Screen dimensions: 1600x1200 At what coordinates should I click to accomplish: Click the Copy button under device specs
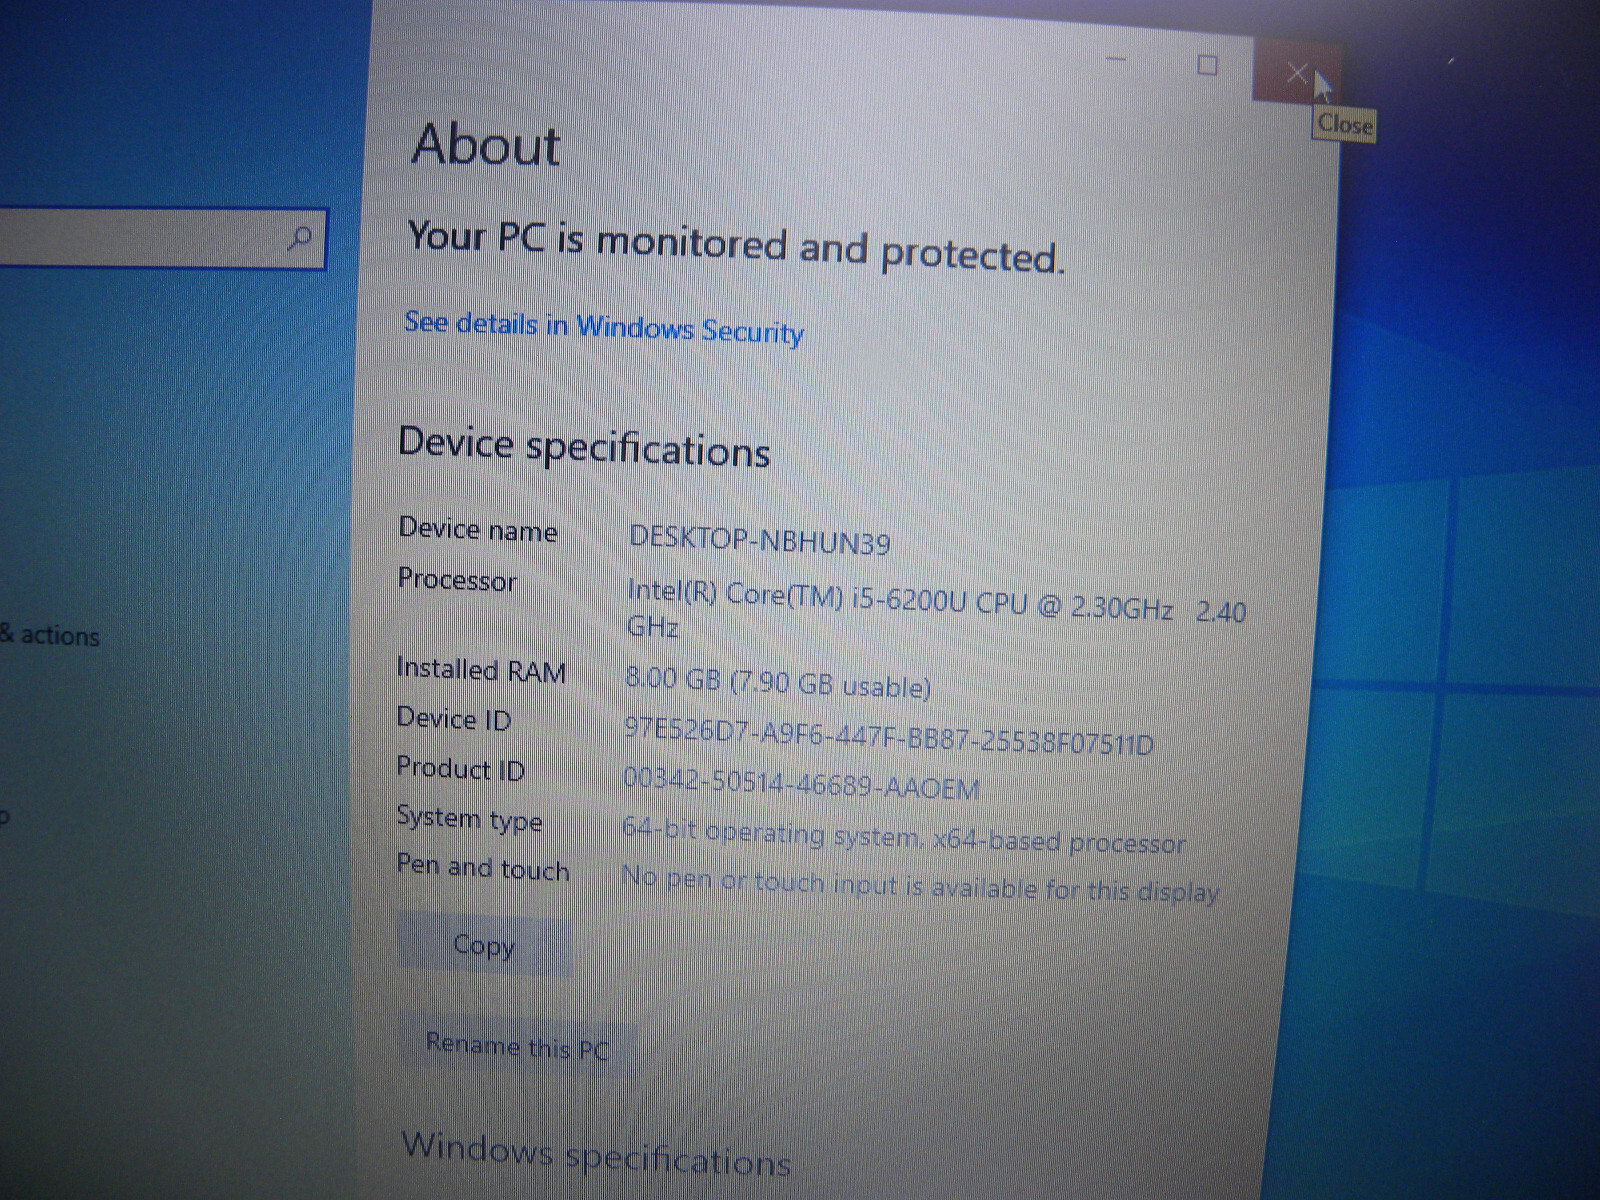pos(484,945)
